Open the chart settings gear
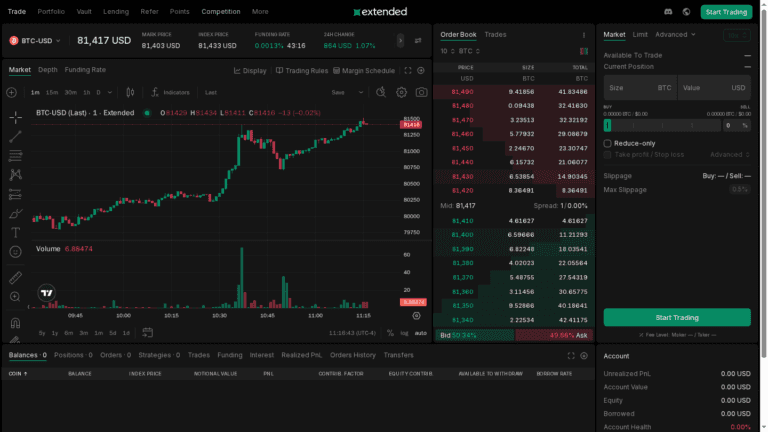This screenshot has height=432, width=768. (x=402, y=93)
